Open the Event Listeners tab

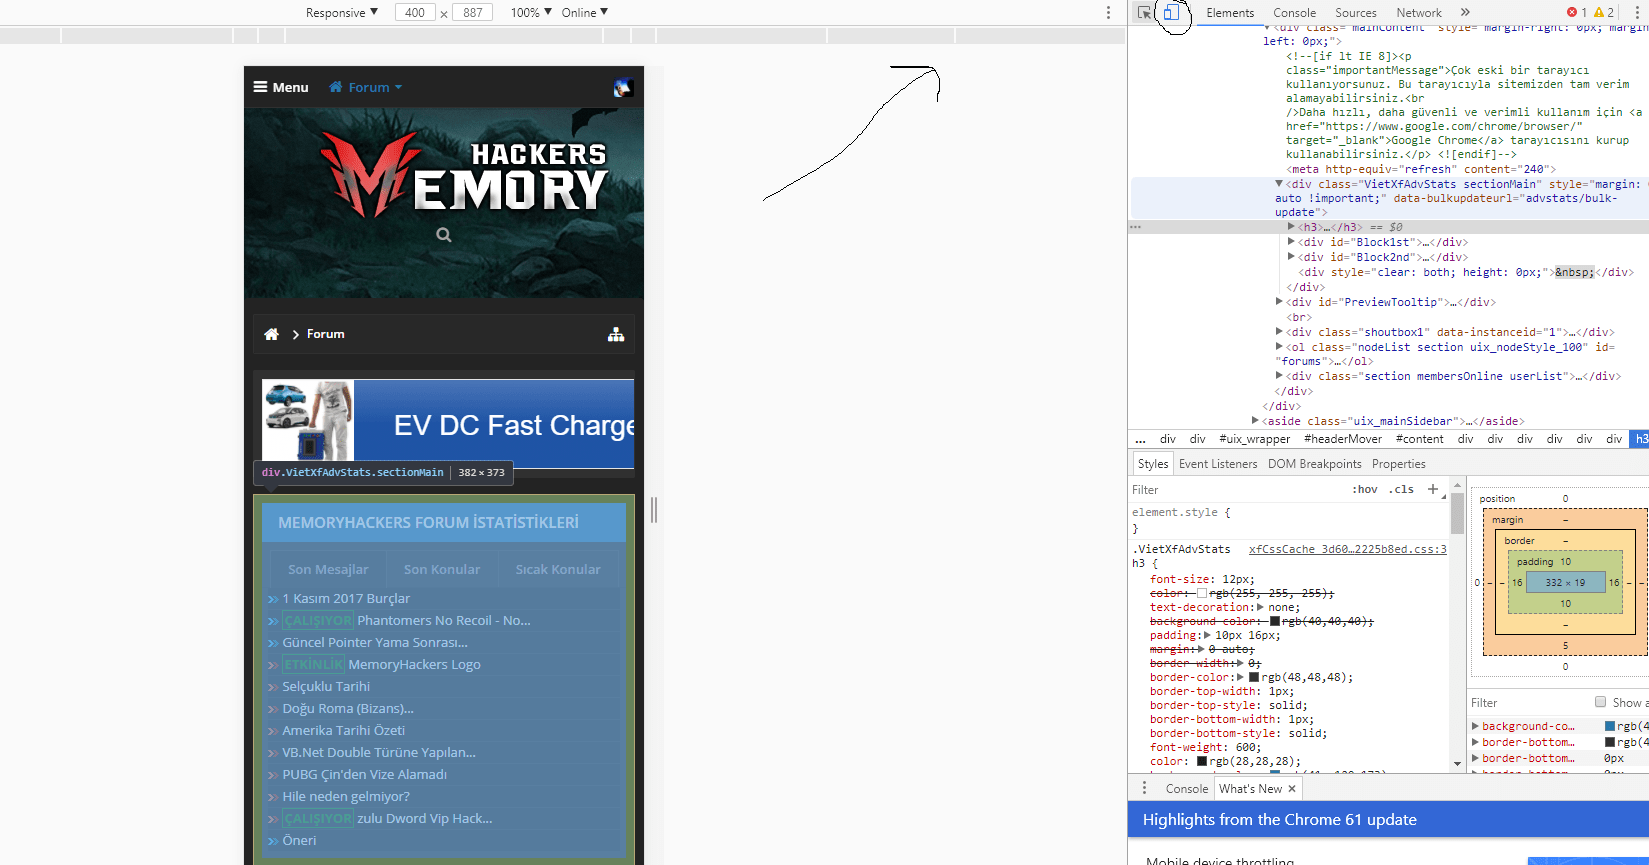(1218, 464)
